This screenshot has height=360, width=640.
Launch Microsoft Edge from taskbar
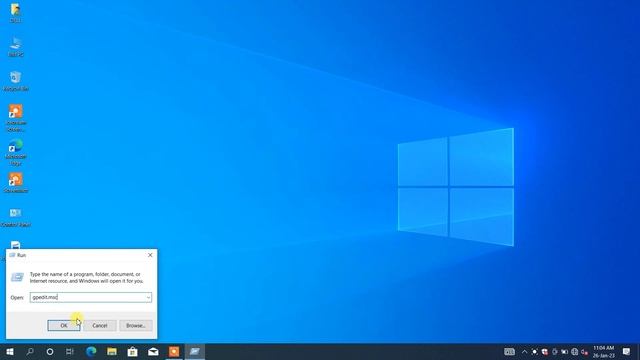click(91, 351)
